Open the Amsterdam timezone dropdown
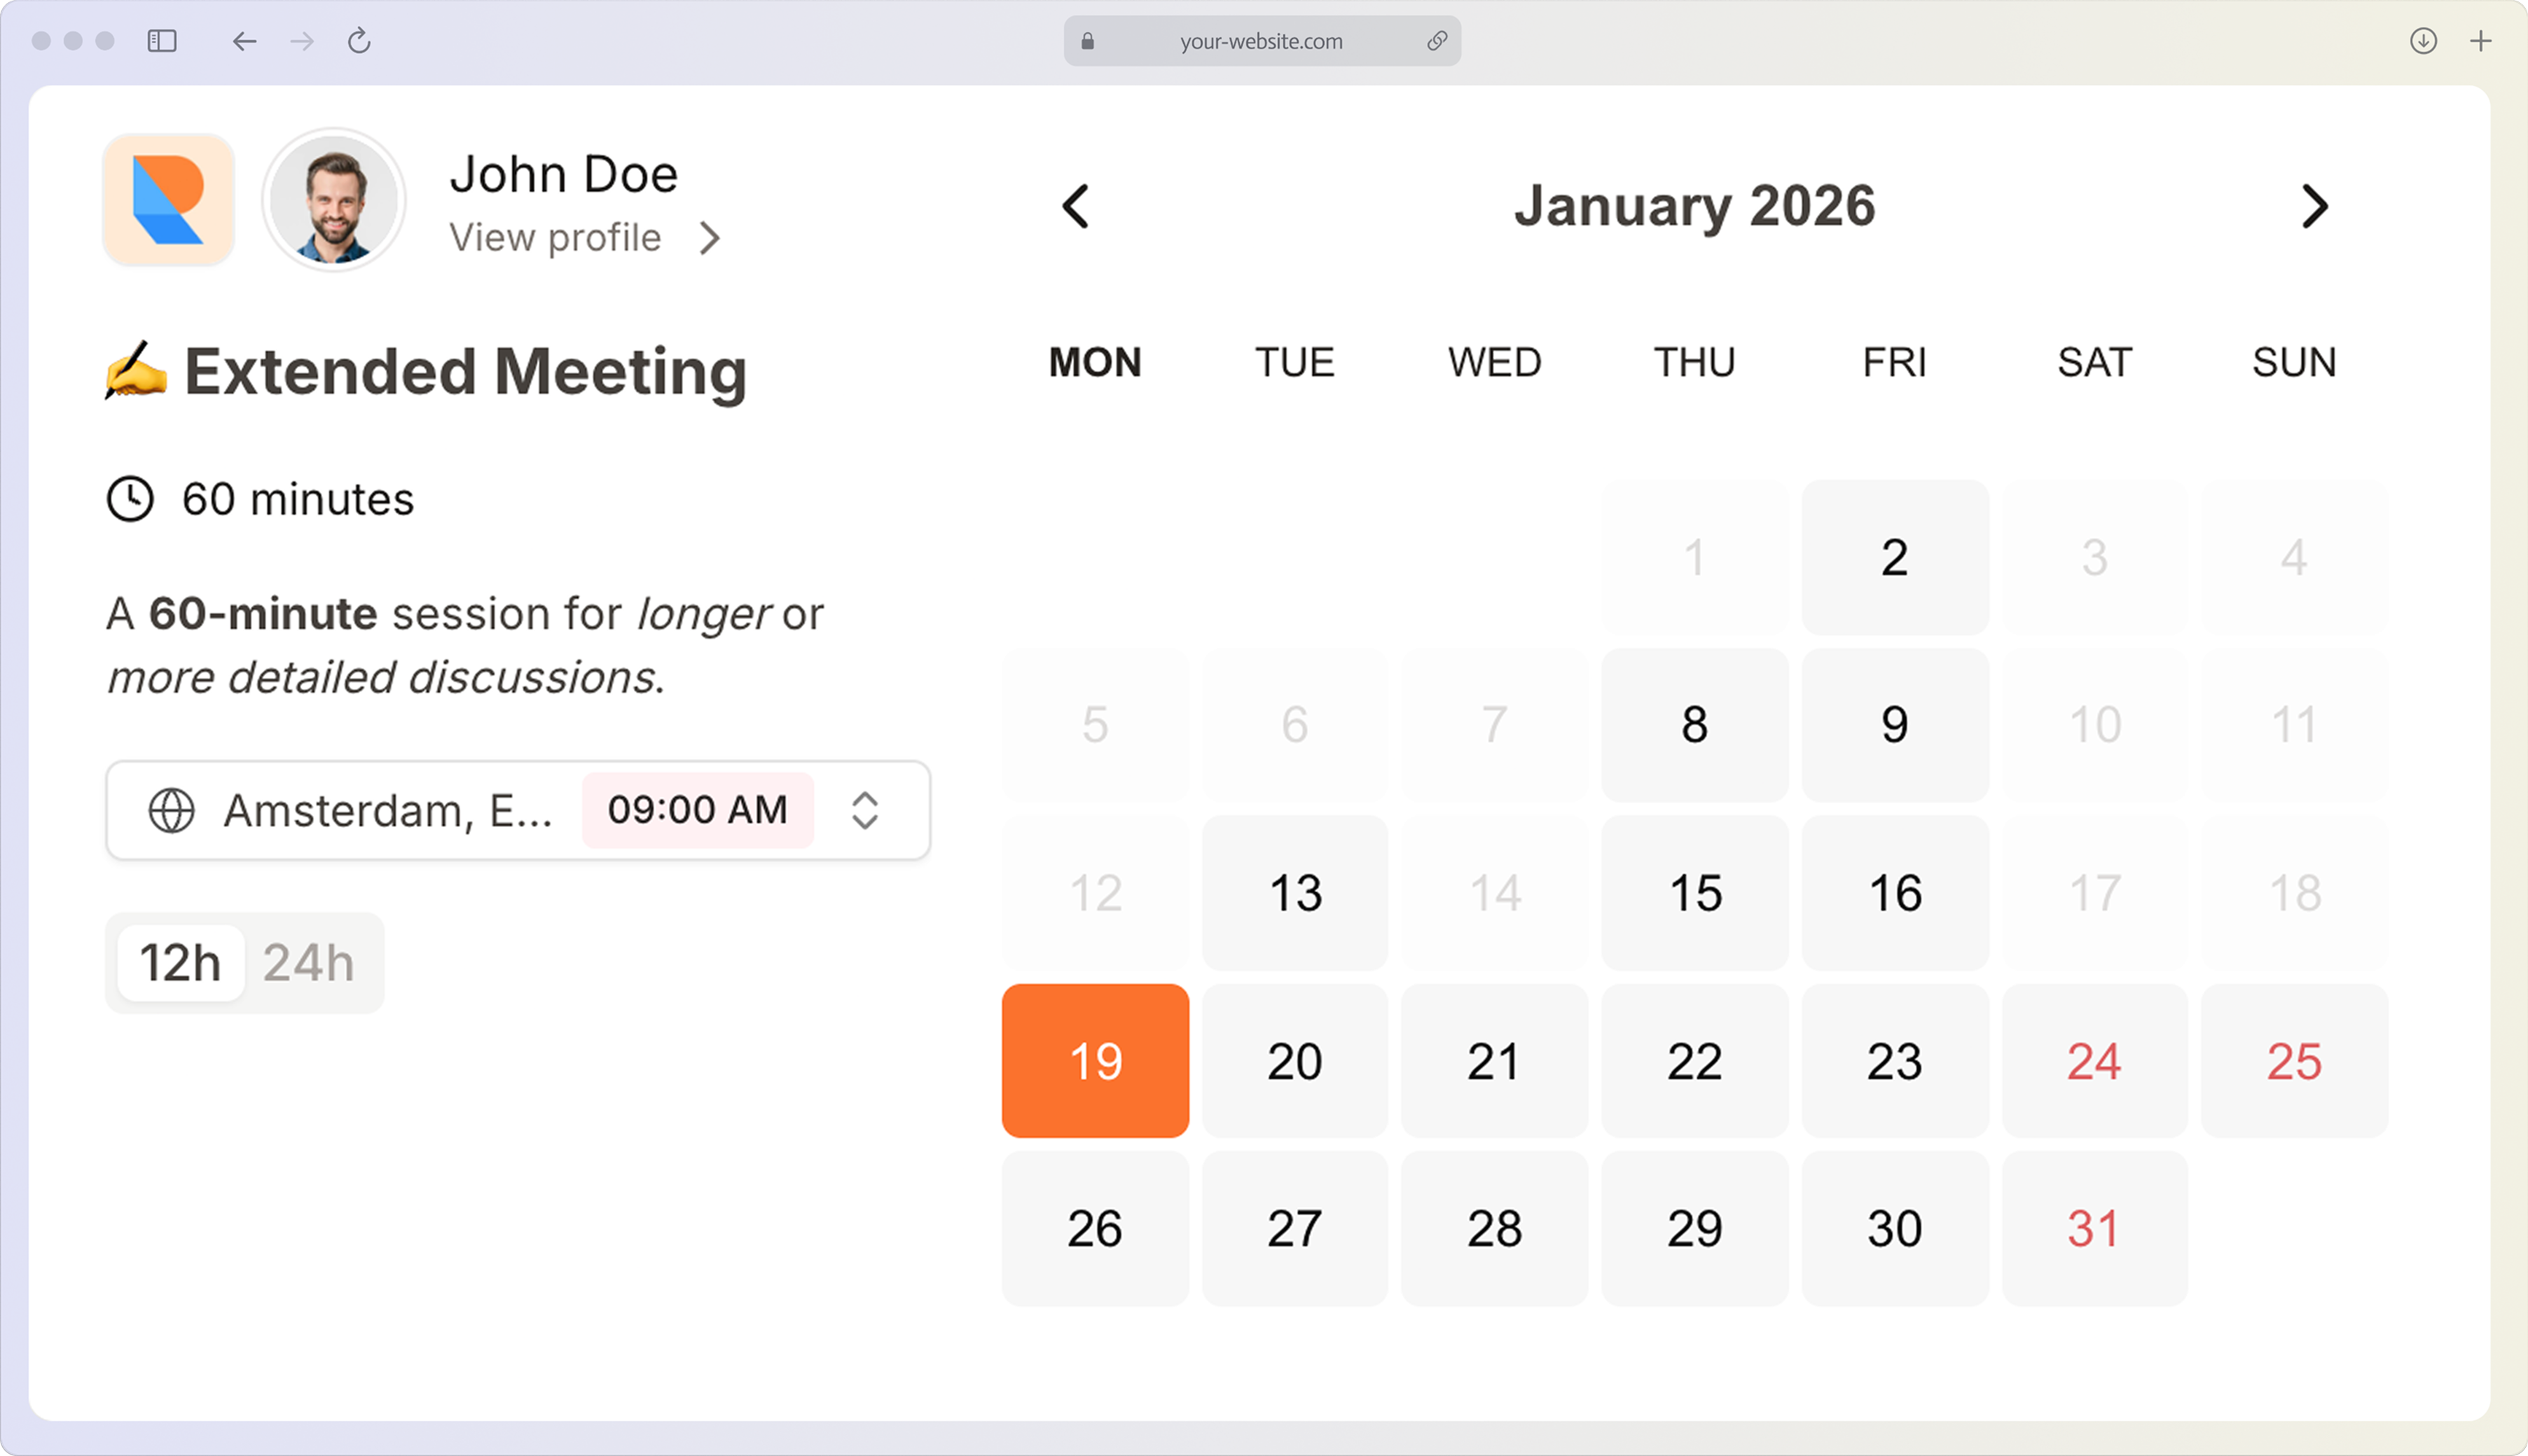 click(x=387, y=810)
